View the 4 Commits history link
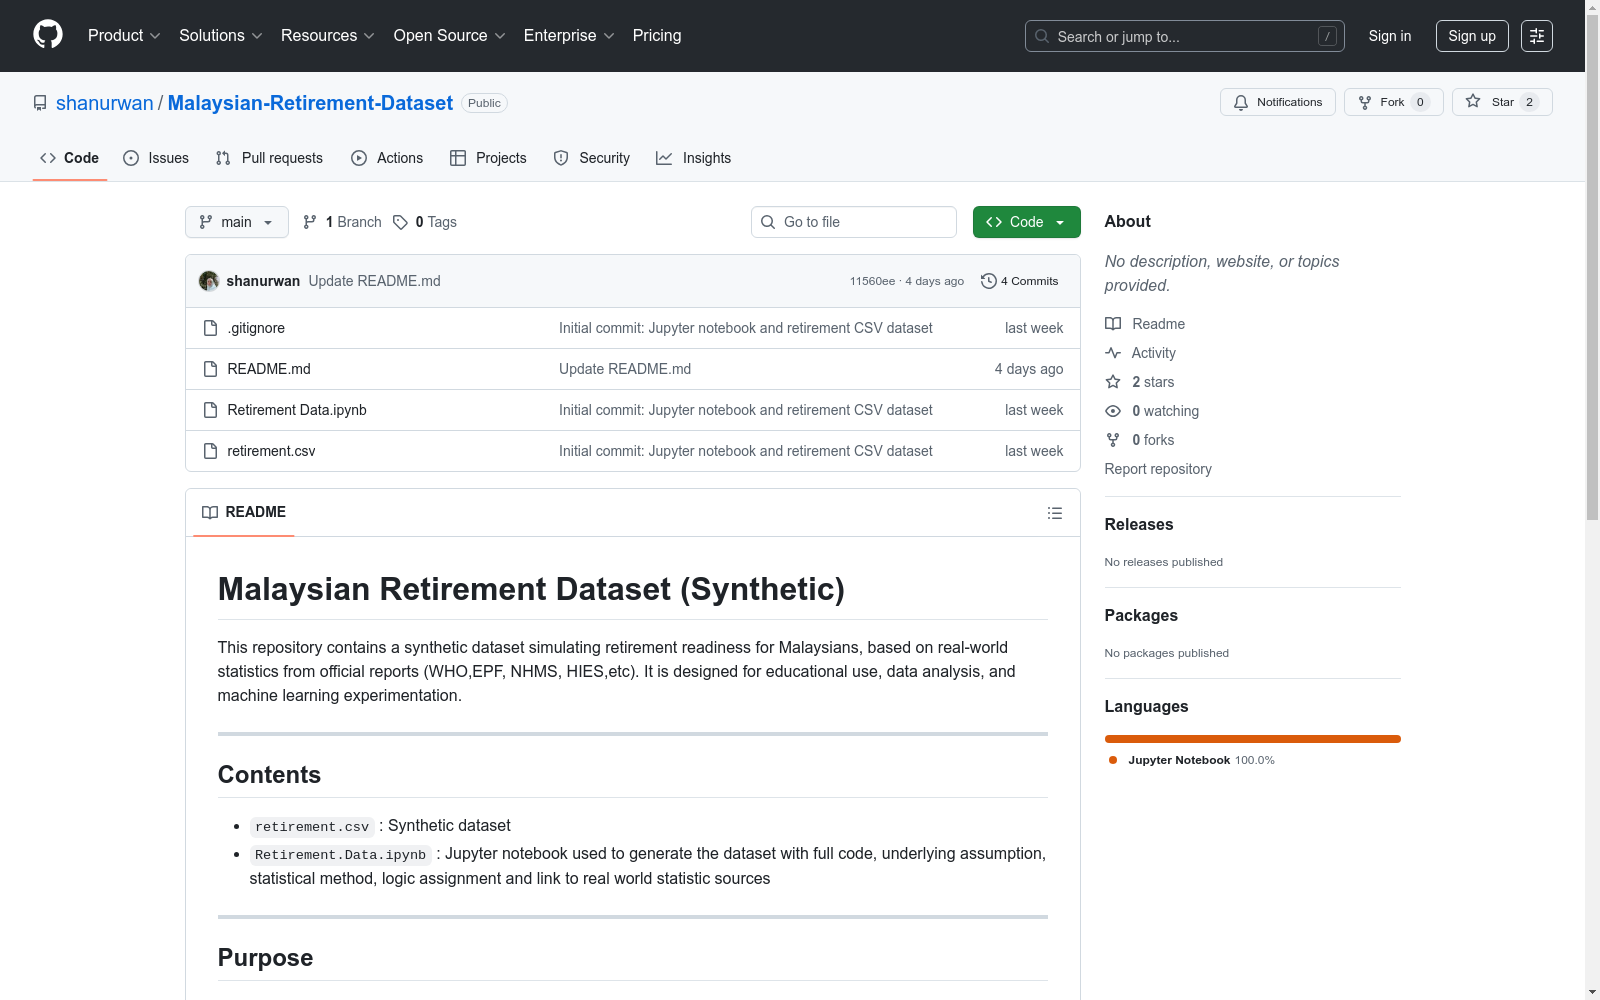The height and width of the screenshot is (1000, 1600). pos(1020,281)
